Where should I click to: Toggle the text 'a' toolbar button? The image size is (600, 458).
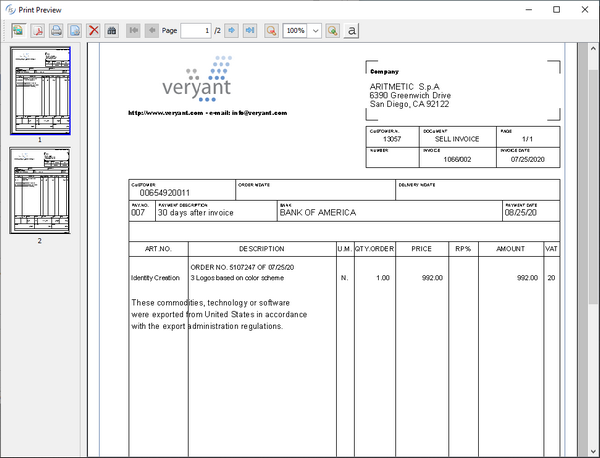pyautogui.click(x=351, y=31)
